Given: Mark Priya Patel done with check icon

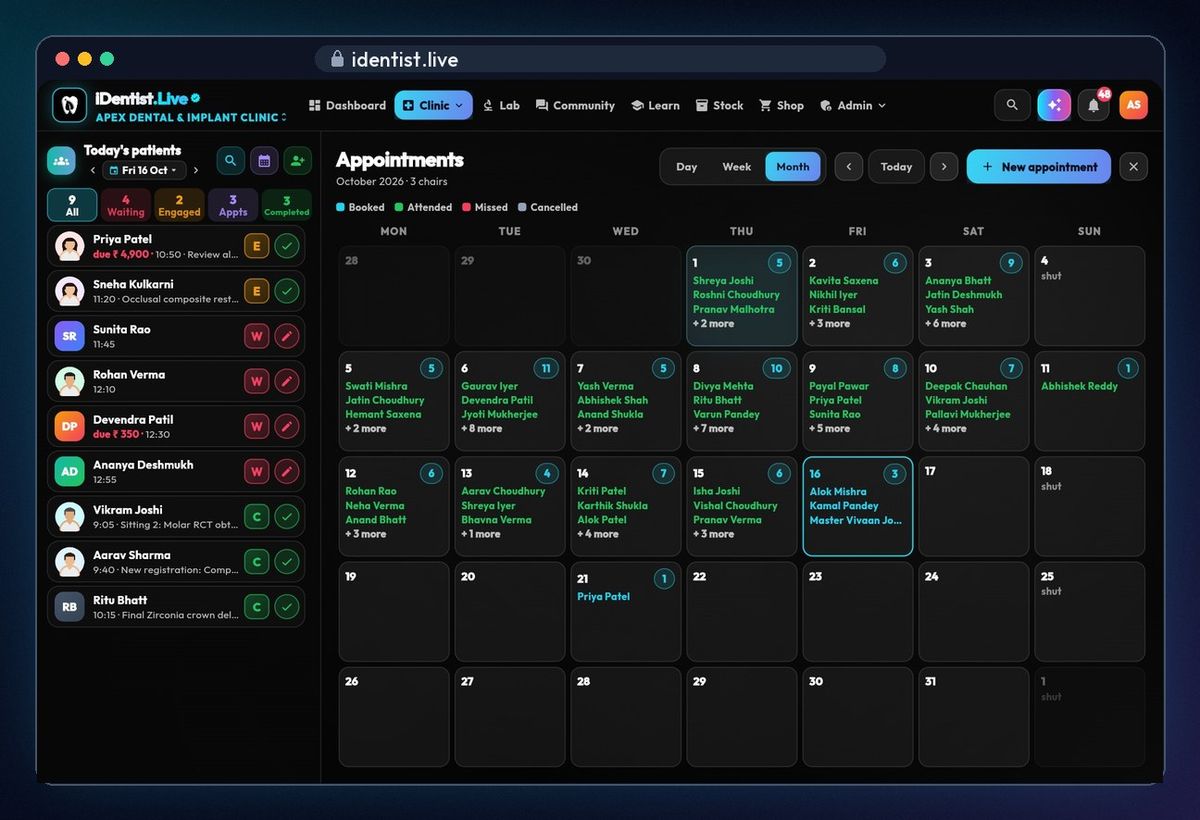Looking at the screenshot, I should point(287,246).
